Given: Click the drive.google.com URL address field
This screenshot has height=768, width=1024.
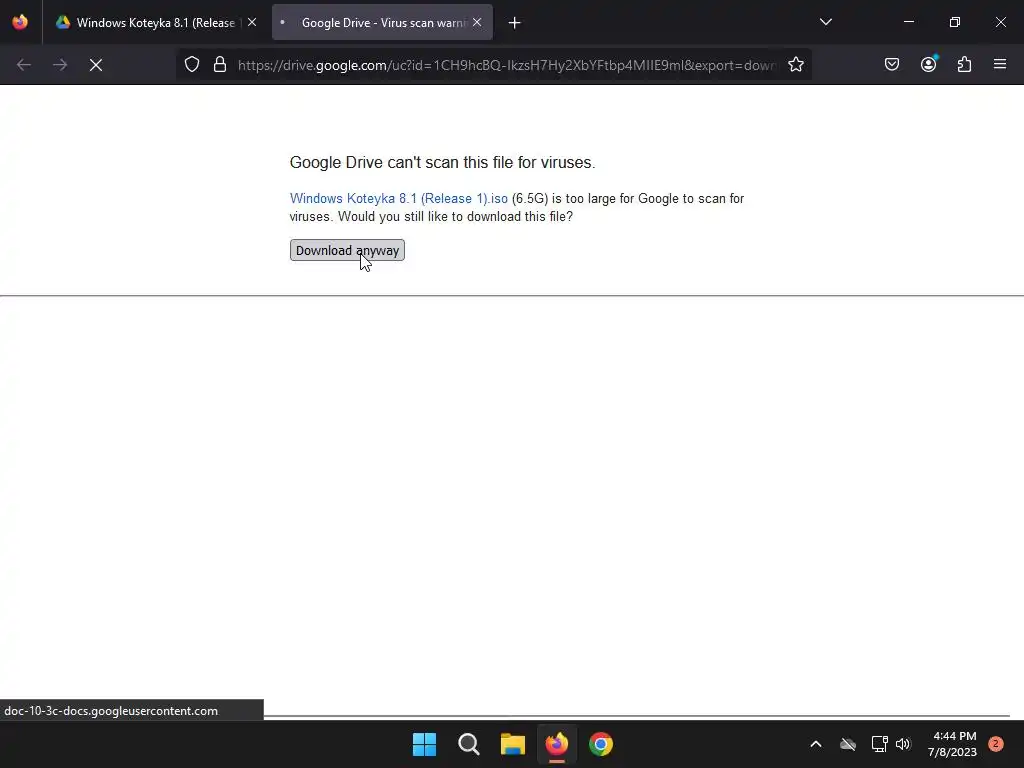Looking at the screenshot, I should tap(507, 65).
